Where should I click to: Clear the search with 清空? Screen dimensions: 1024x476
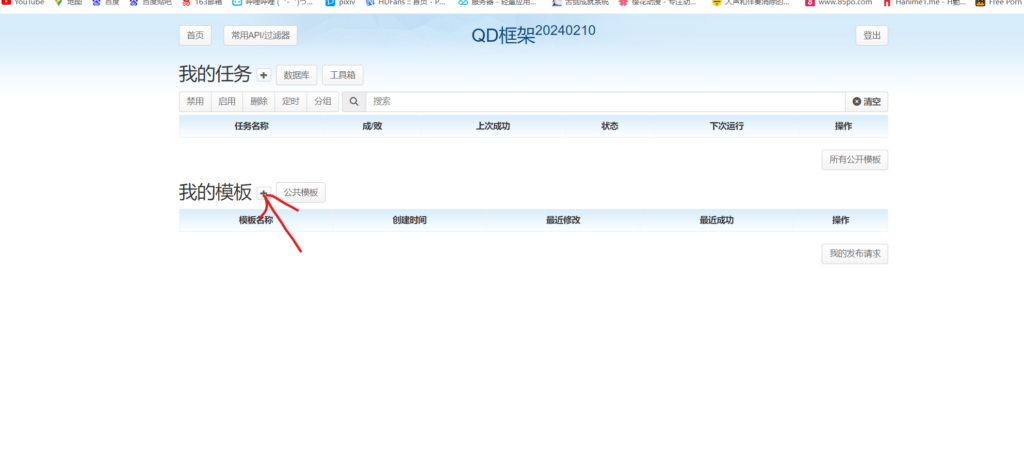[867, 102]
